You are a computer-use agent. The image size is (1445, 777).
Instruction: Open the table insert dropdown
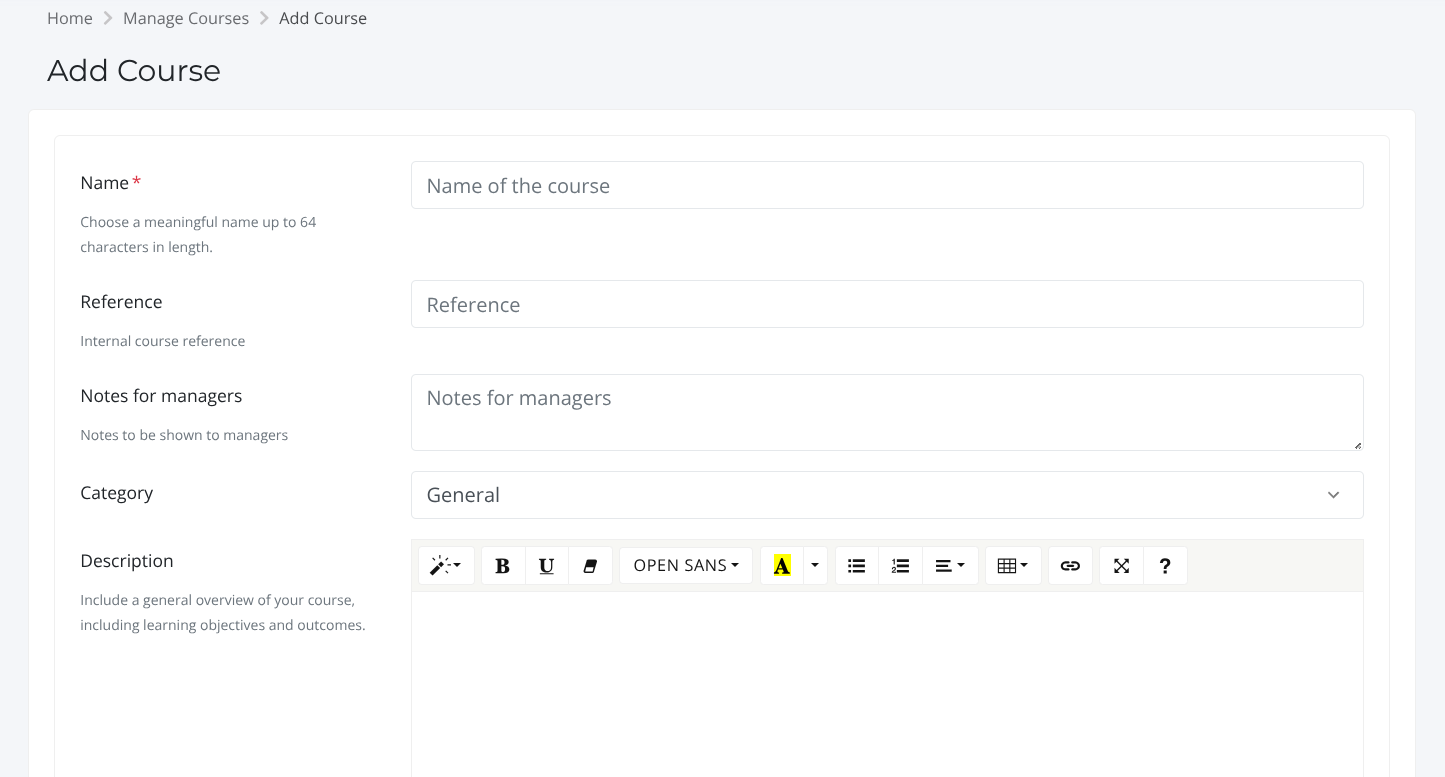point(1013,566)
